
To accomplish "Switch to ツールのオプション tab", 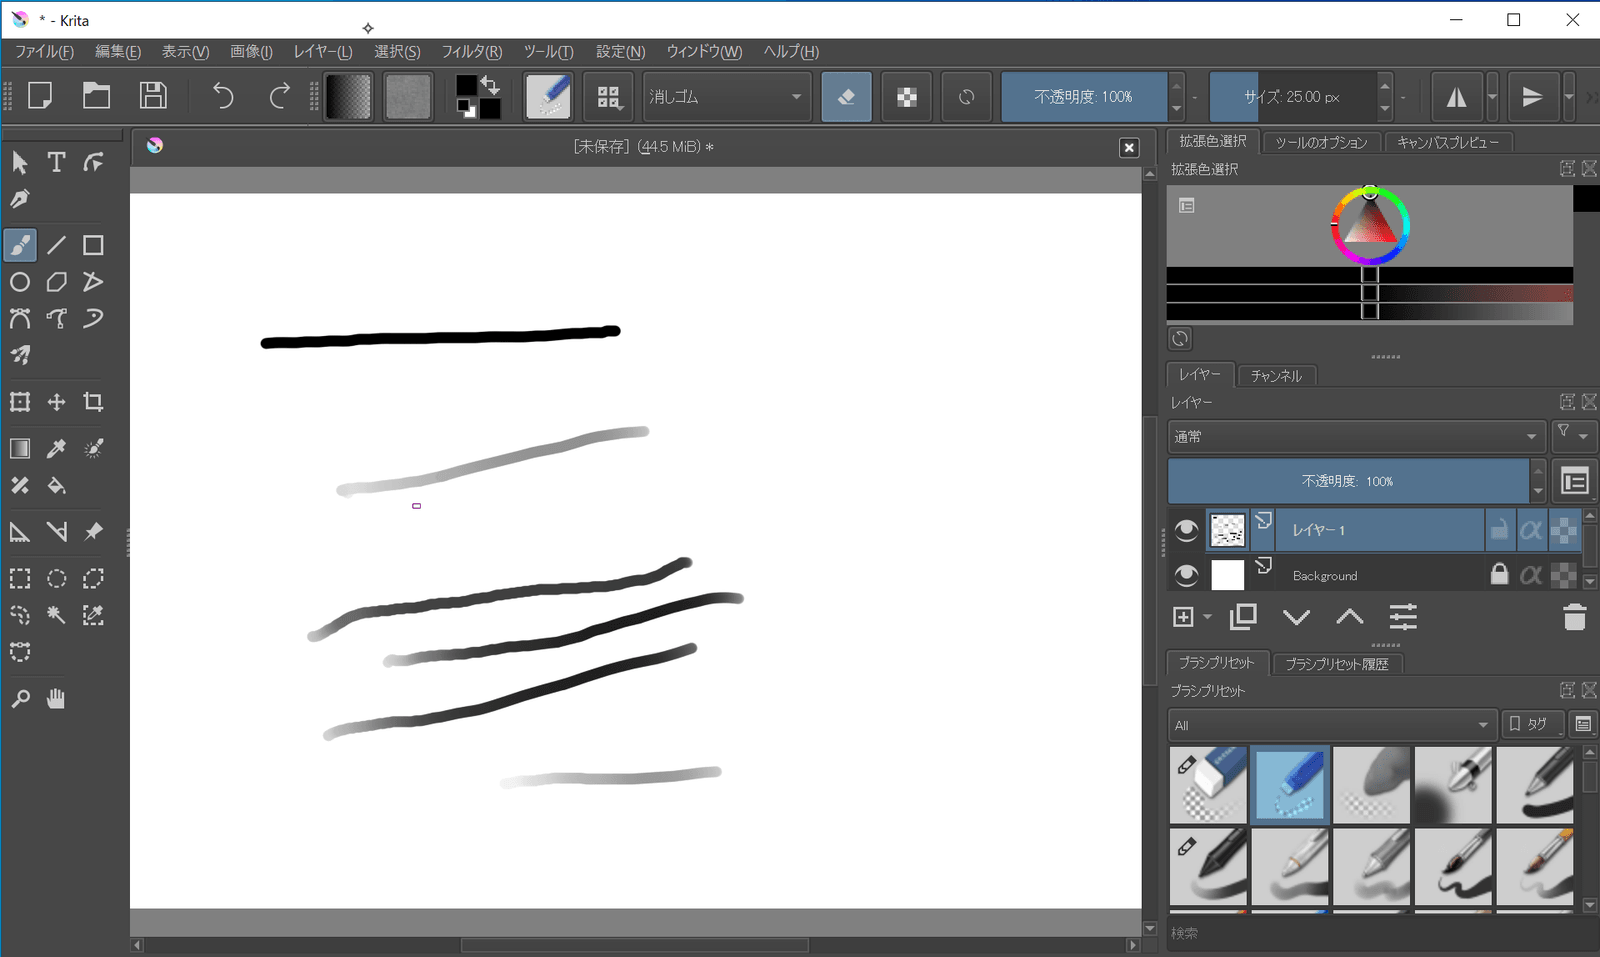I will tap(1321, 143).
